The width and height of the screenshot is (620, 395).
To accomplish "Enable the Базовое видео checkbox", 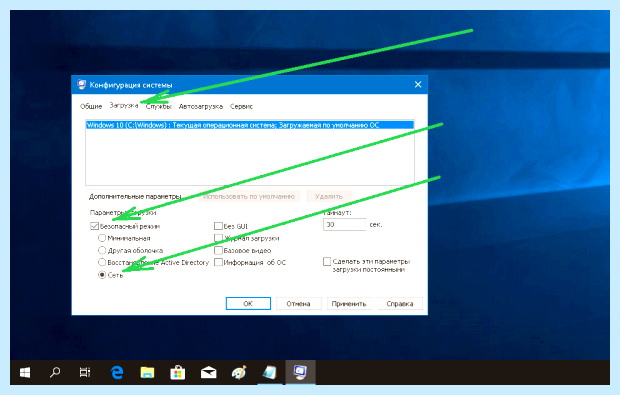I will pos(218,250).
